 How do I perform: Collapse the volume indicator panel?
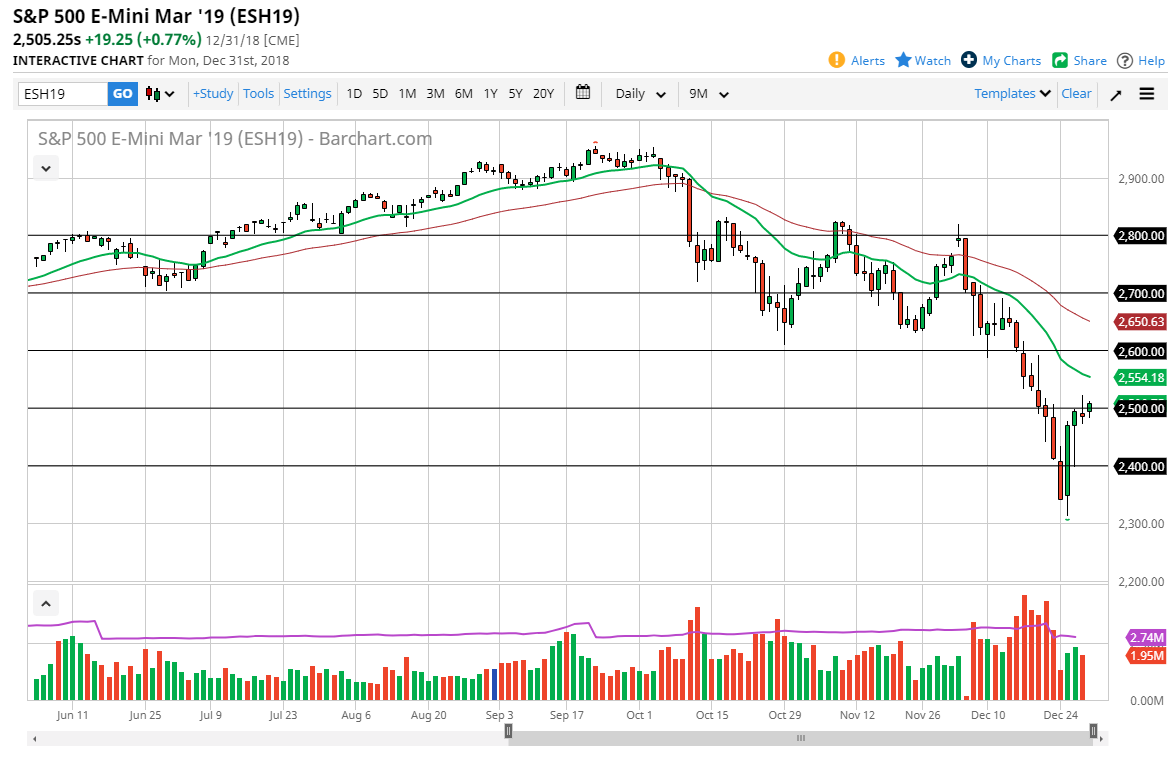[45, 603]
